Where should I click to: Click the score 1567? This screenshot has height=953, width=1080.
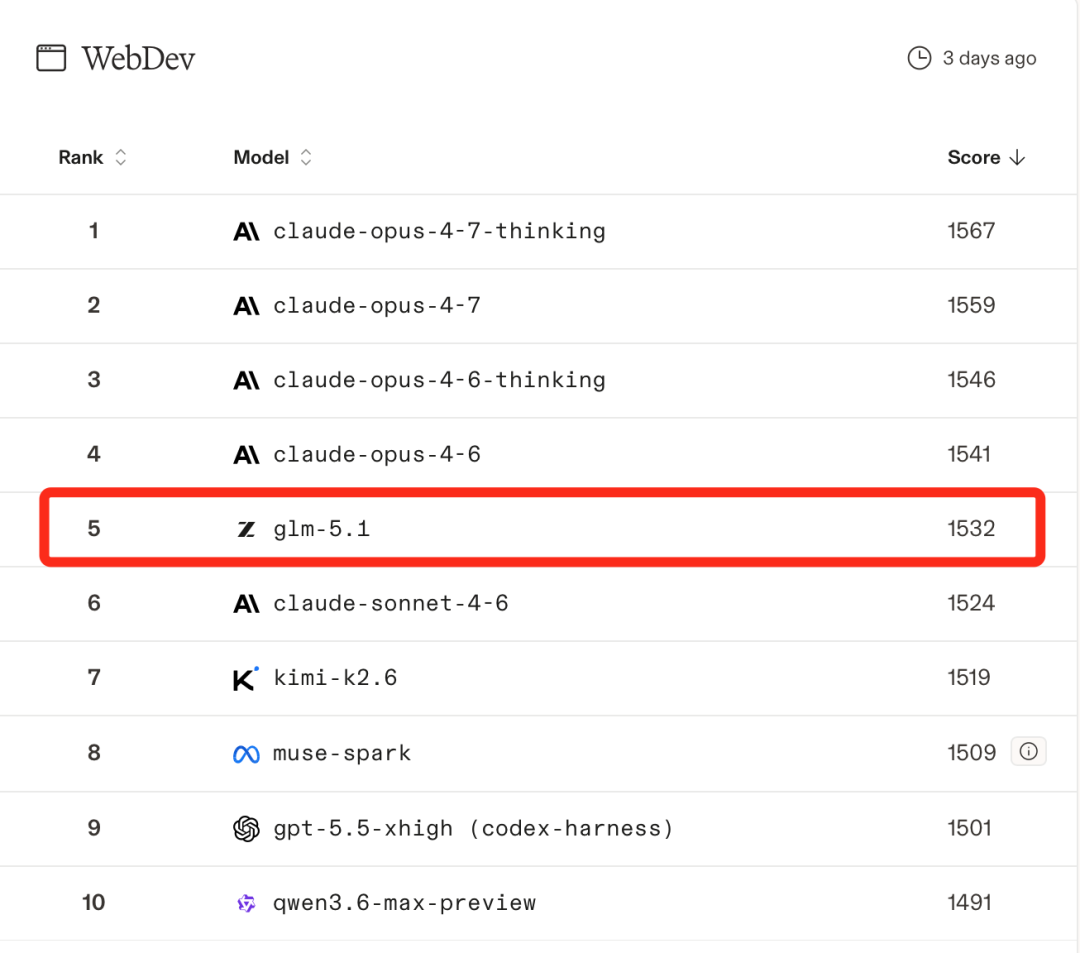(x=971, y=231)
